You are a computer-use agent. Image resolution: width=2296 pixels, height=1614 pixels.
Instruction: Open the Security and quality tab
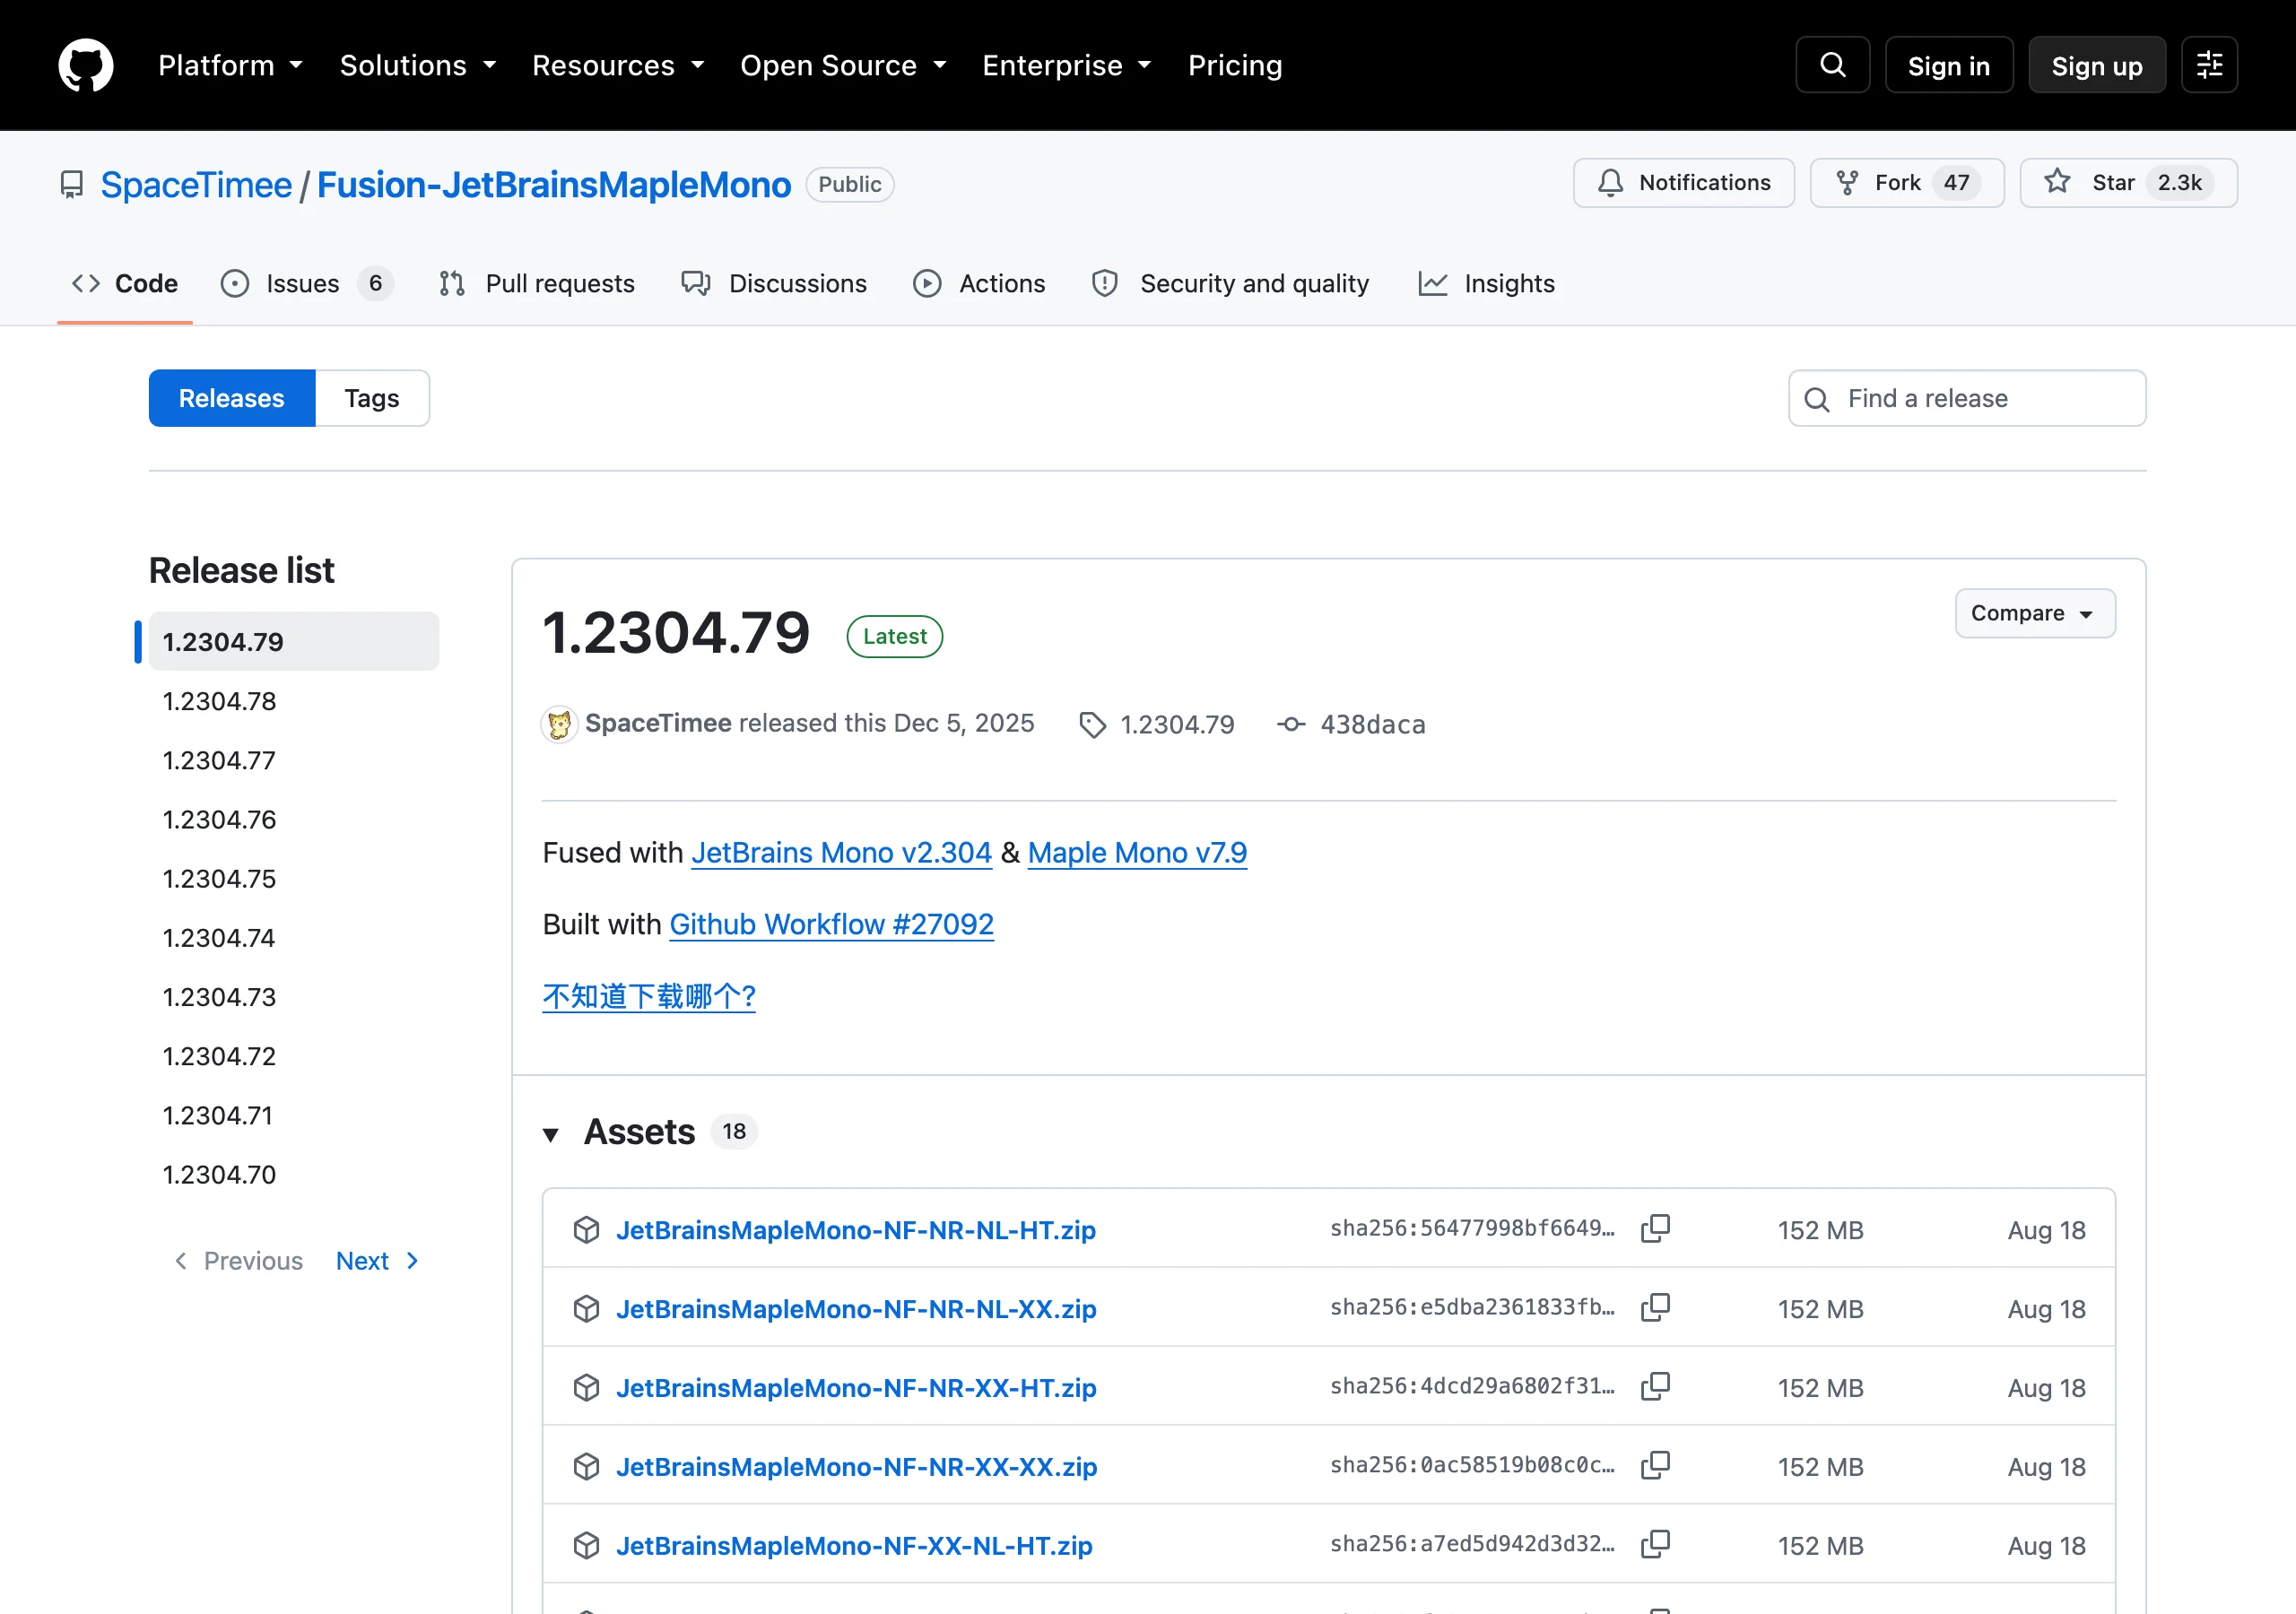pos(1231,284)
